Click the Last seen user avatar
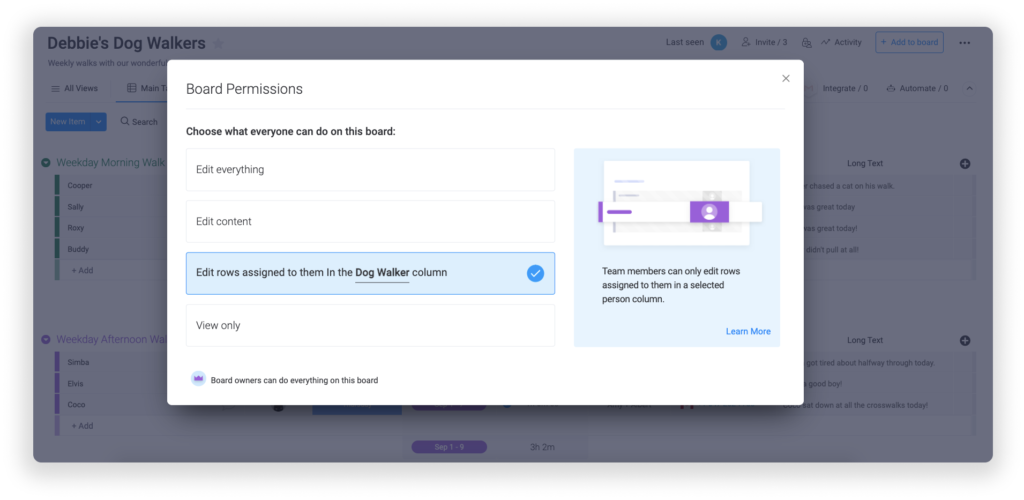The width and height of the screenshot is (1024, 500). (x=718, y=42)
